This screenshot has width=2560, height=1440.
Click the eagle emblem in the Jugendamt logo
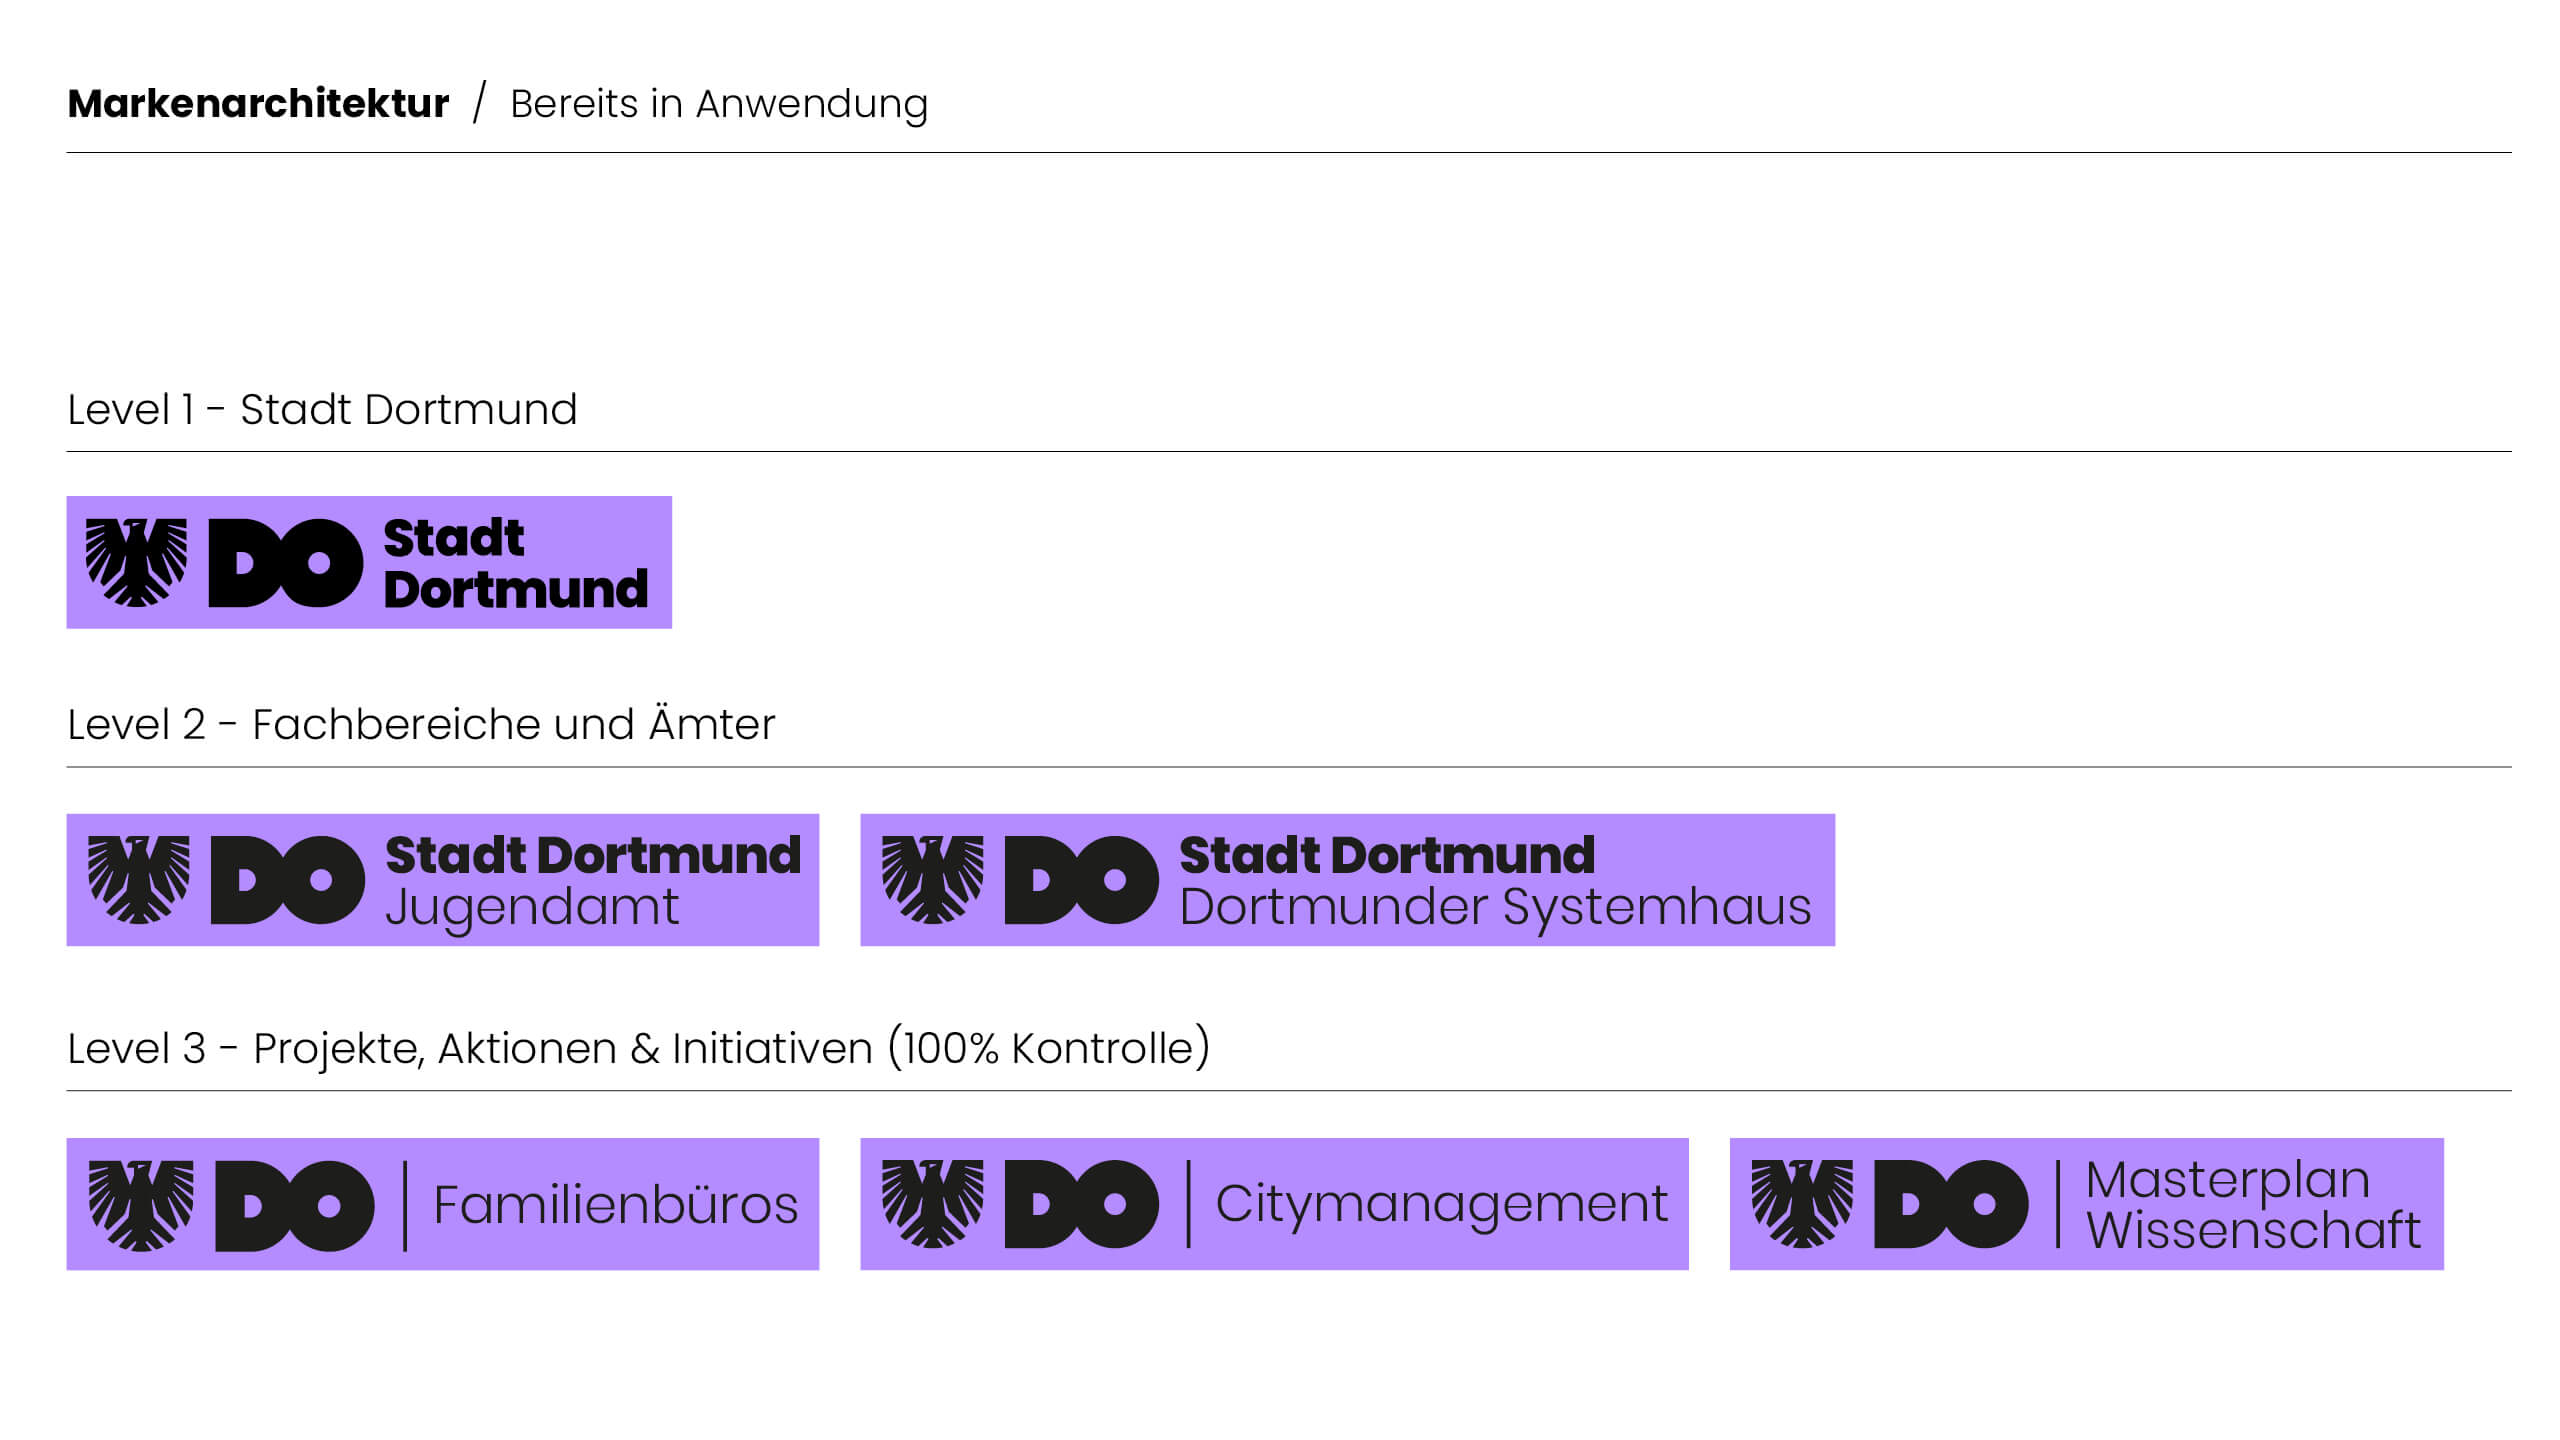point(138,879)
